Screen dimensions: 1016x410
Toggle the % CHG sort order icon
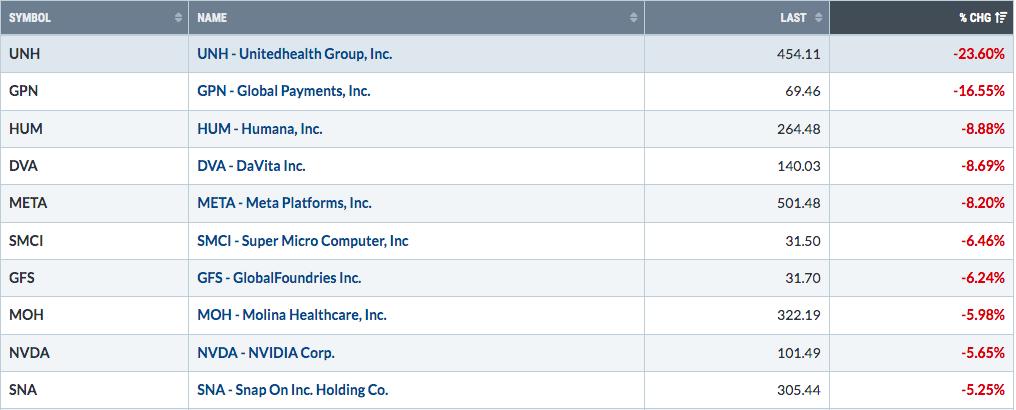coord(1000,17)
